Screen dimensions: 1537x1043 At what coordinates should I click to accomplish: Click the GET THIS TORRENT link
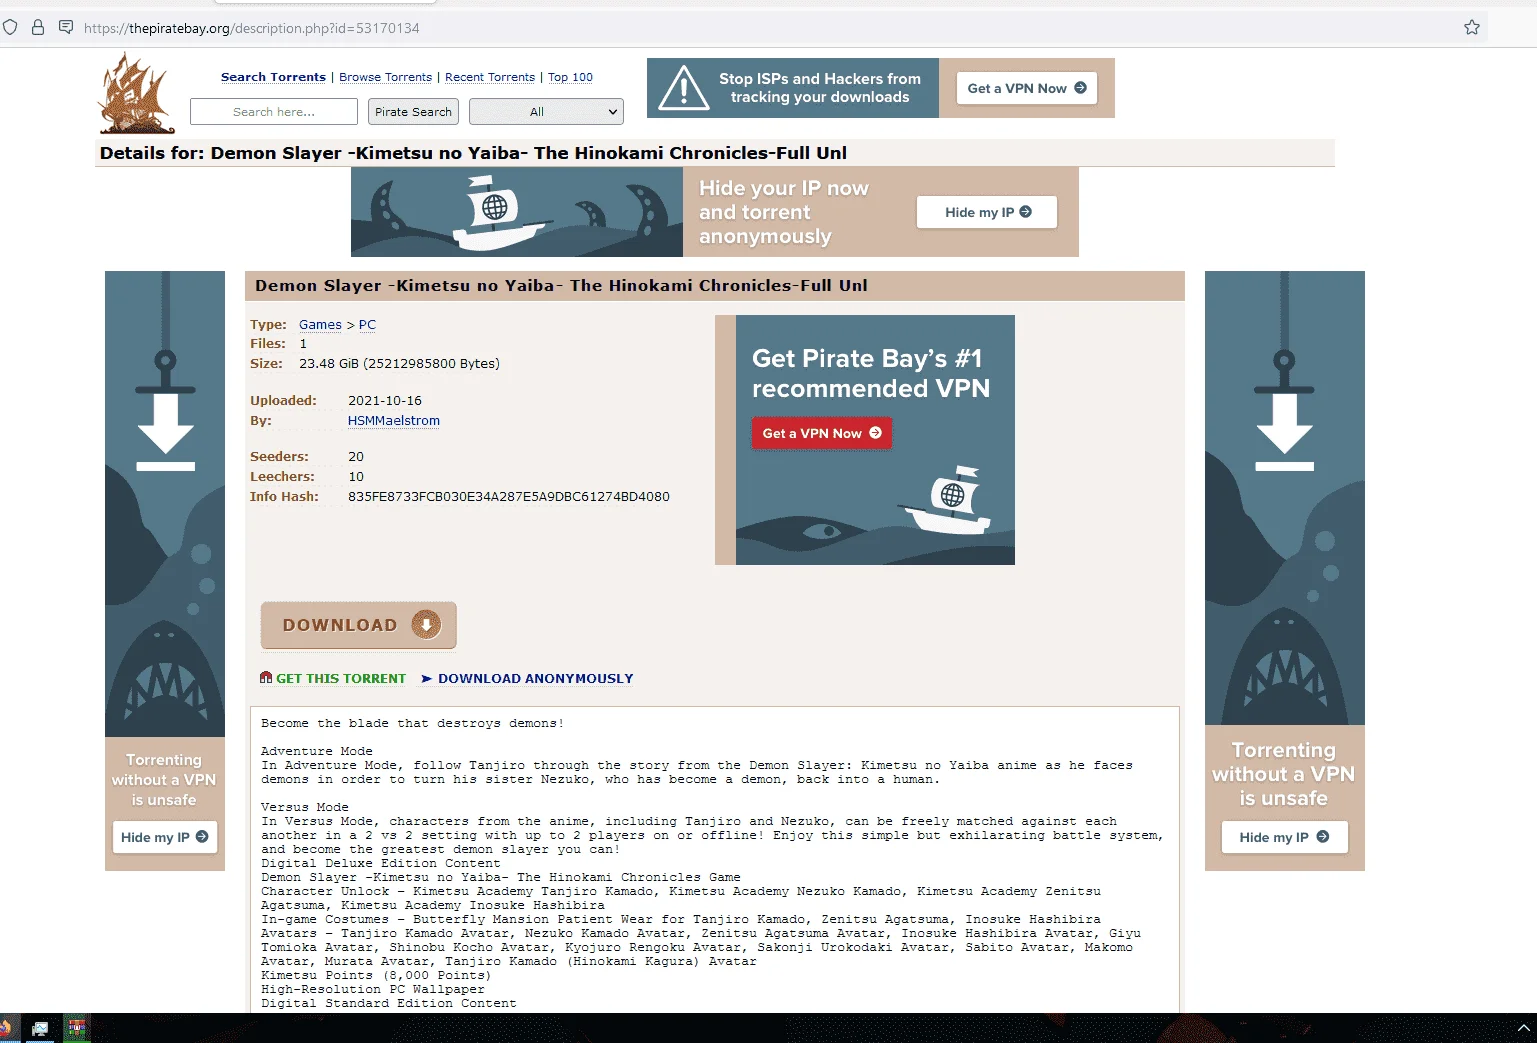pos(341,678)
